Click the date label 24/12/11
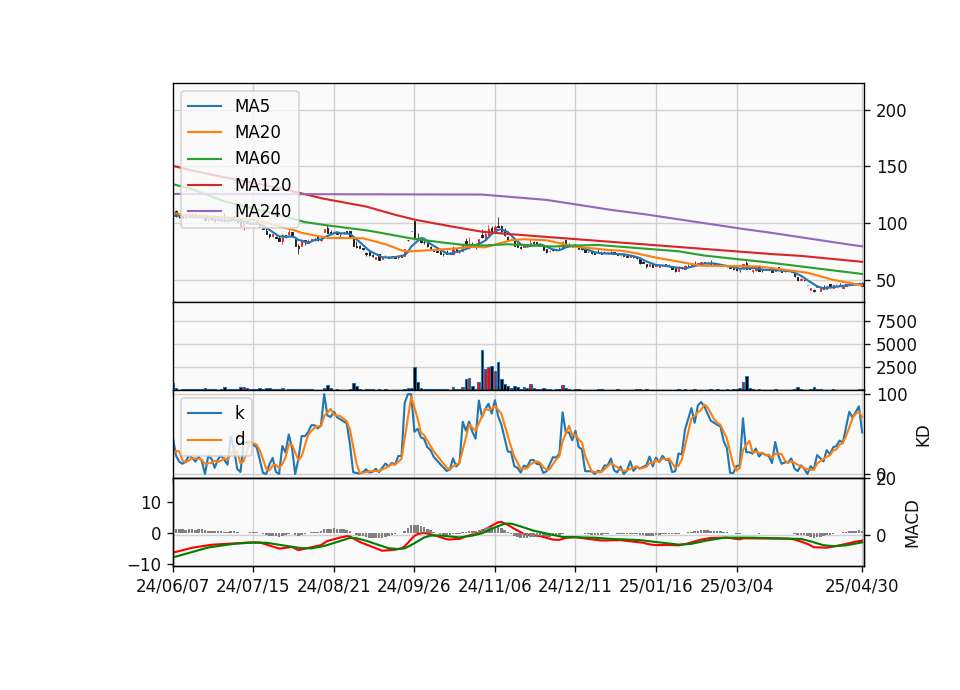 [x=575, y=586]
